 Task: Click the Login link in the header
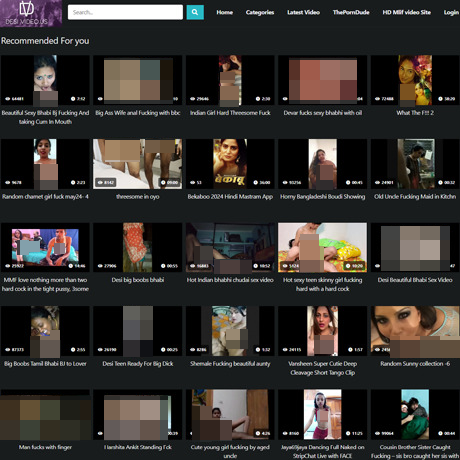coord(451,12)
